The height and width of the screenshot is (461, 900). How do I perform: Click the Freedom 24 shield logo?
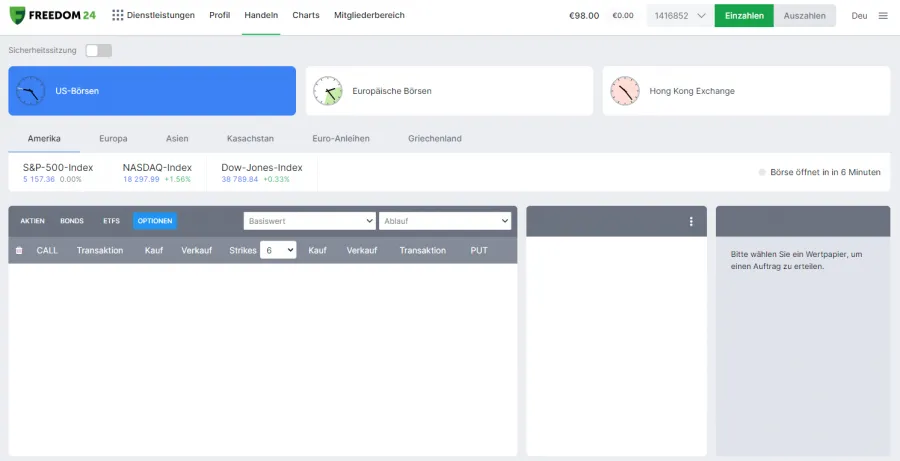[x=17, y=16]
